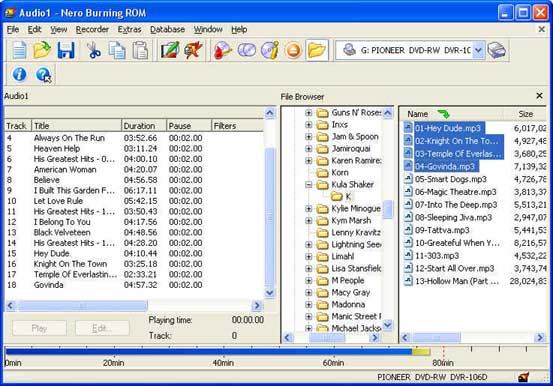Click file list scroll right arrow
553x386 pixels.
point(540,338)
